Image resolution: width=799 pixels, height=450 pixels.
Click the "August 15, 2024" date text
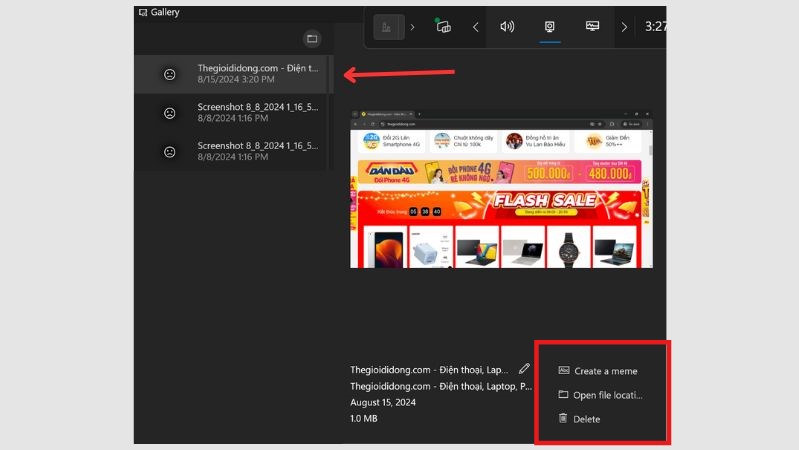pos(383,402)
